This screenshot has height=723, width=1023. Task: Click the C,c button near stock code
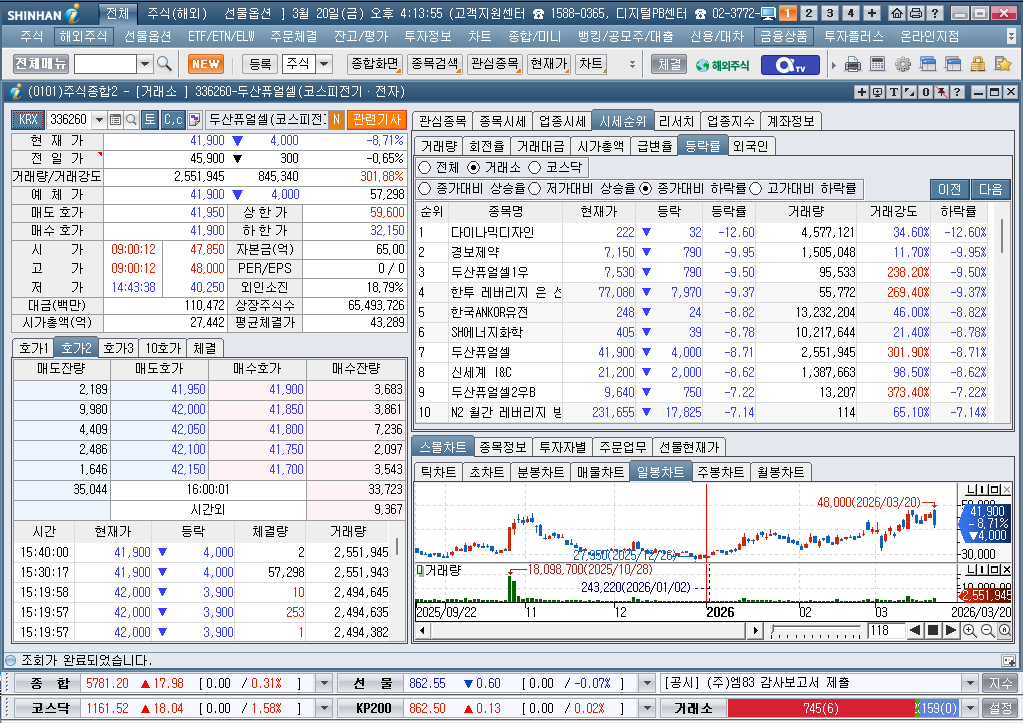click(x=173, y=119)
